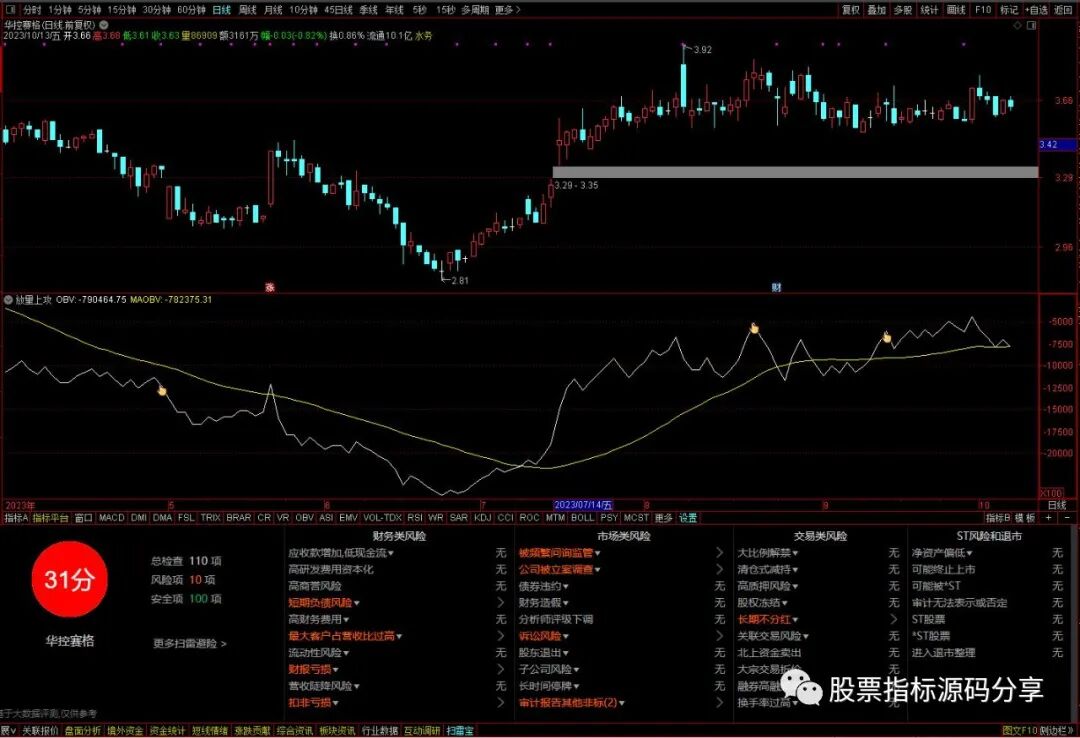Screen dimensions: 1080x738
Task: Click 指标B tab
Action: (x=998, y=517)
